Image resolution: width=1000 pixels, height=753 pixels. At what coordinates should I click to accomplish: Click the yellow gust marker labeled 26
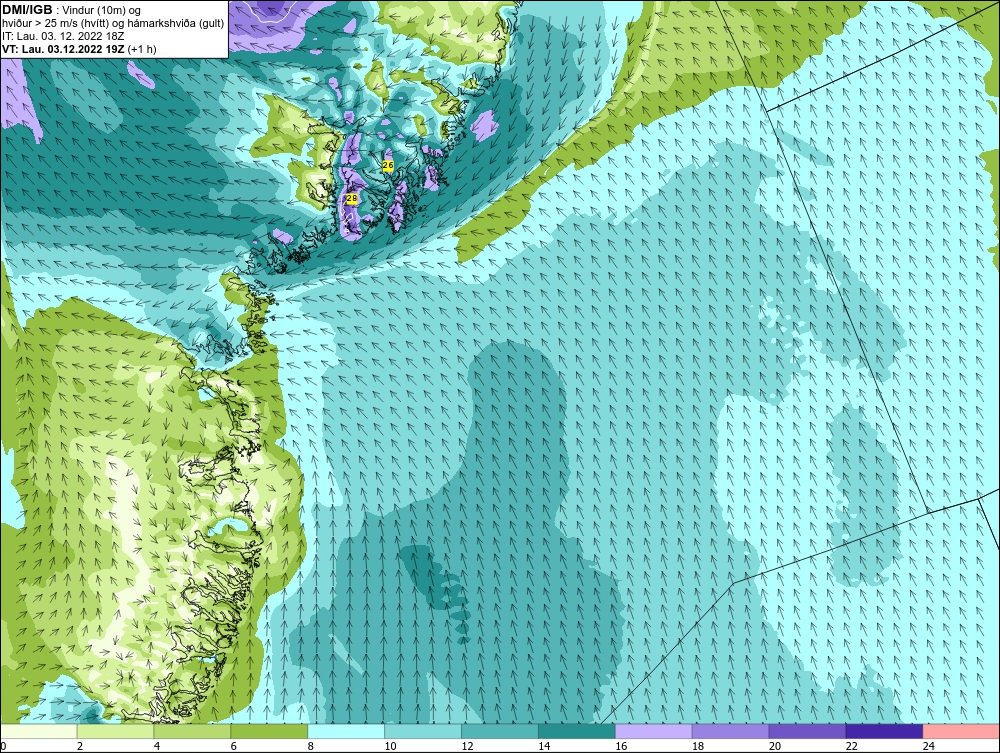388,166
